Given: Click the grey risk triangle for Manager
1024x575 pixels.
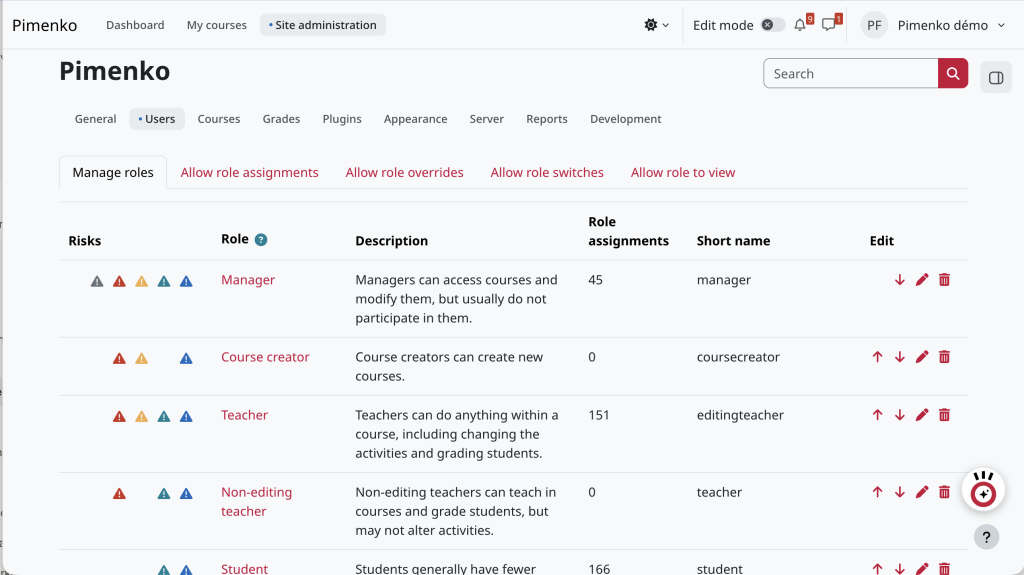Looking at the screenshot, I should click(97, 282).
